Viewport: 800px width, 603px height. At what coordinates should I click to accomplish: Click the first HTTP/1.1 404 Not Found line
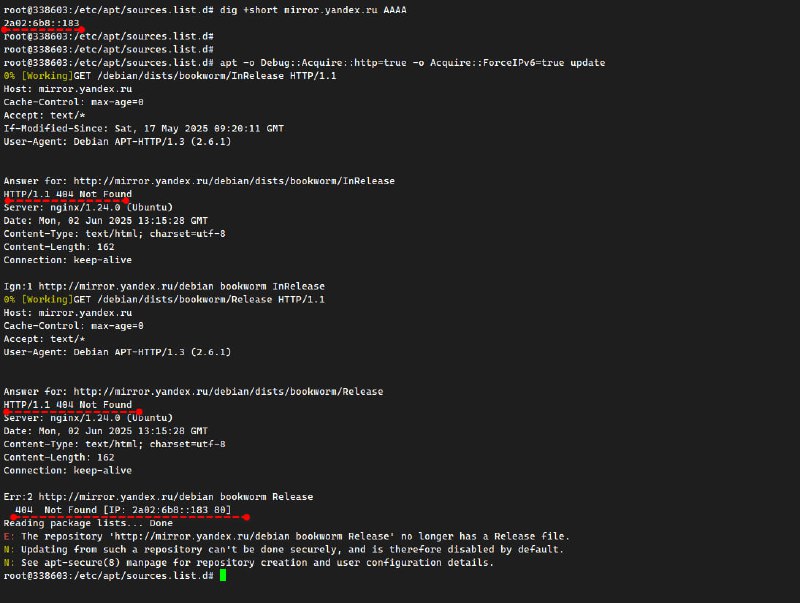[67, 194]
